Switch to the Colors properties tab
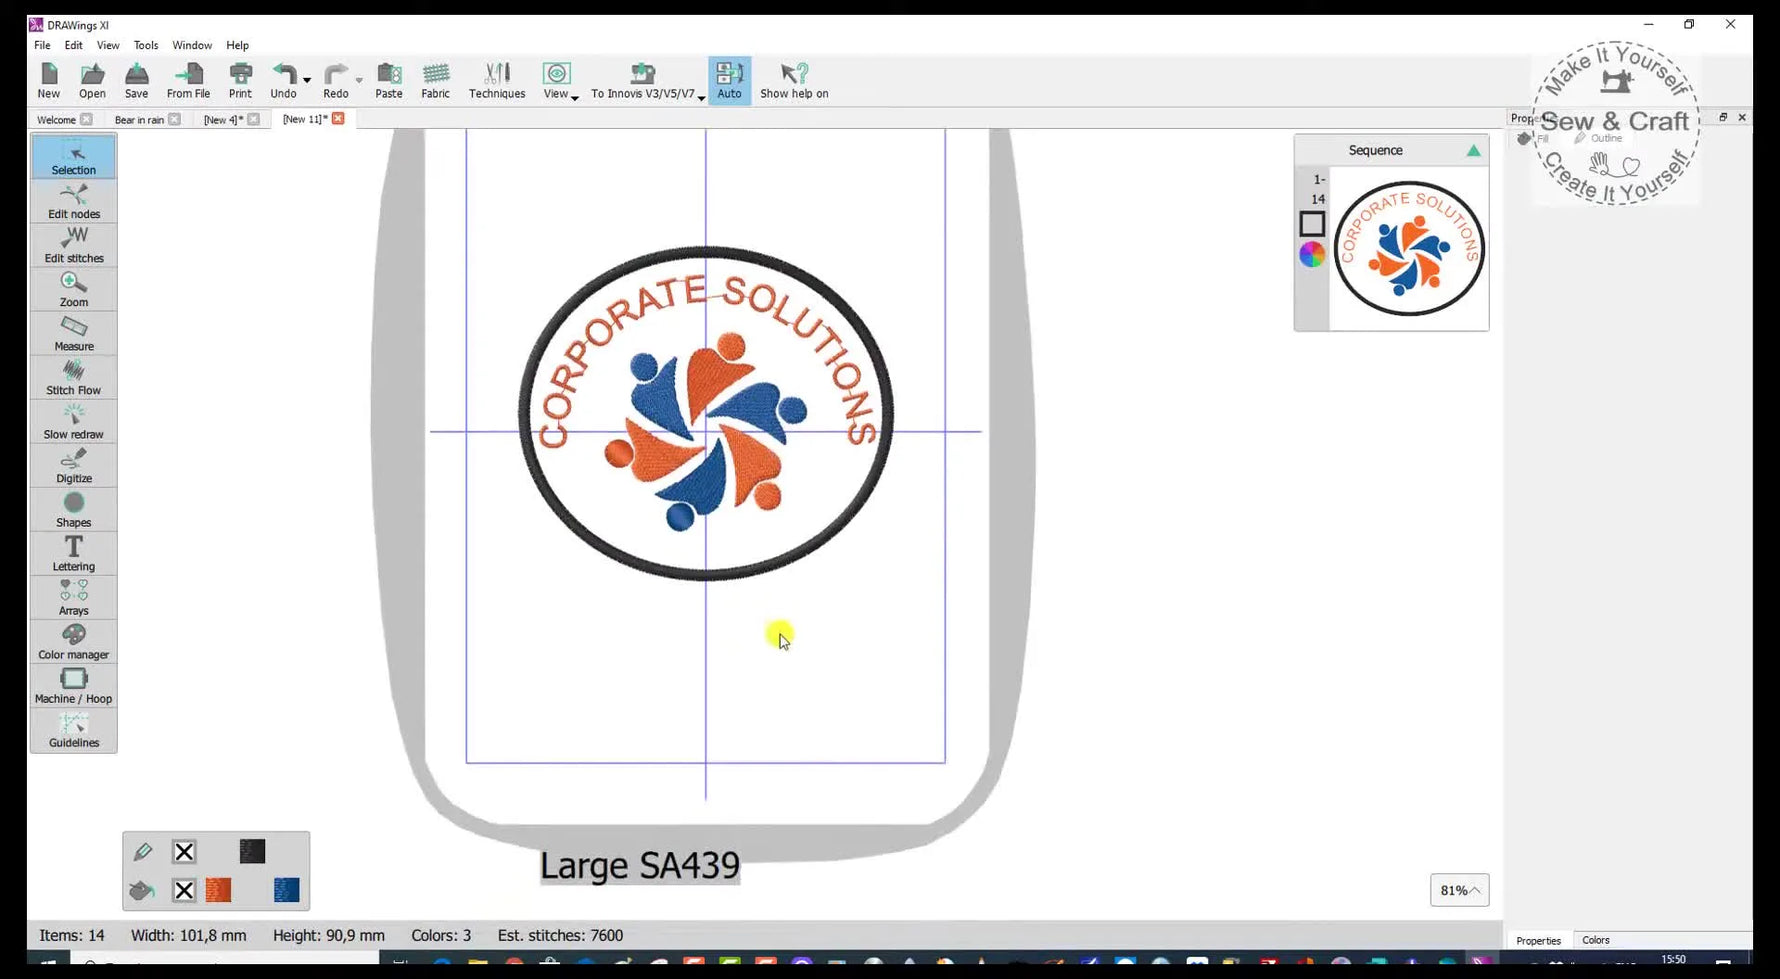 coord(1597,940)
